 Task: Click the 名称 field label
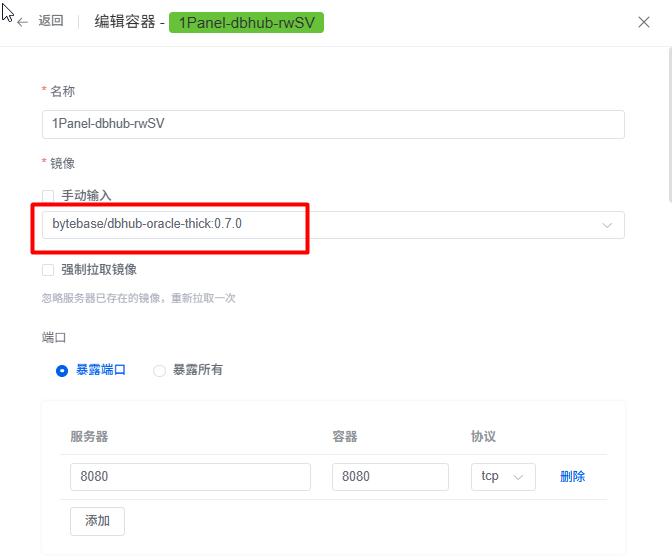[63, 91]
